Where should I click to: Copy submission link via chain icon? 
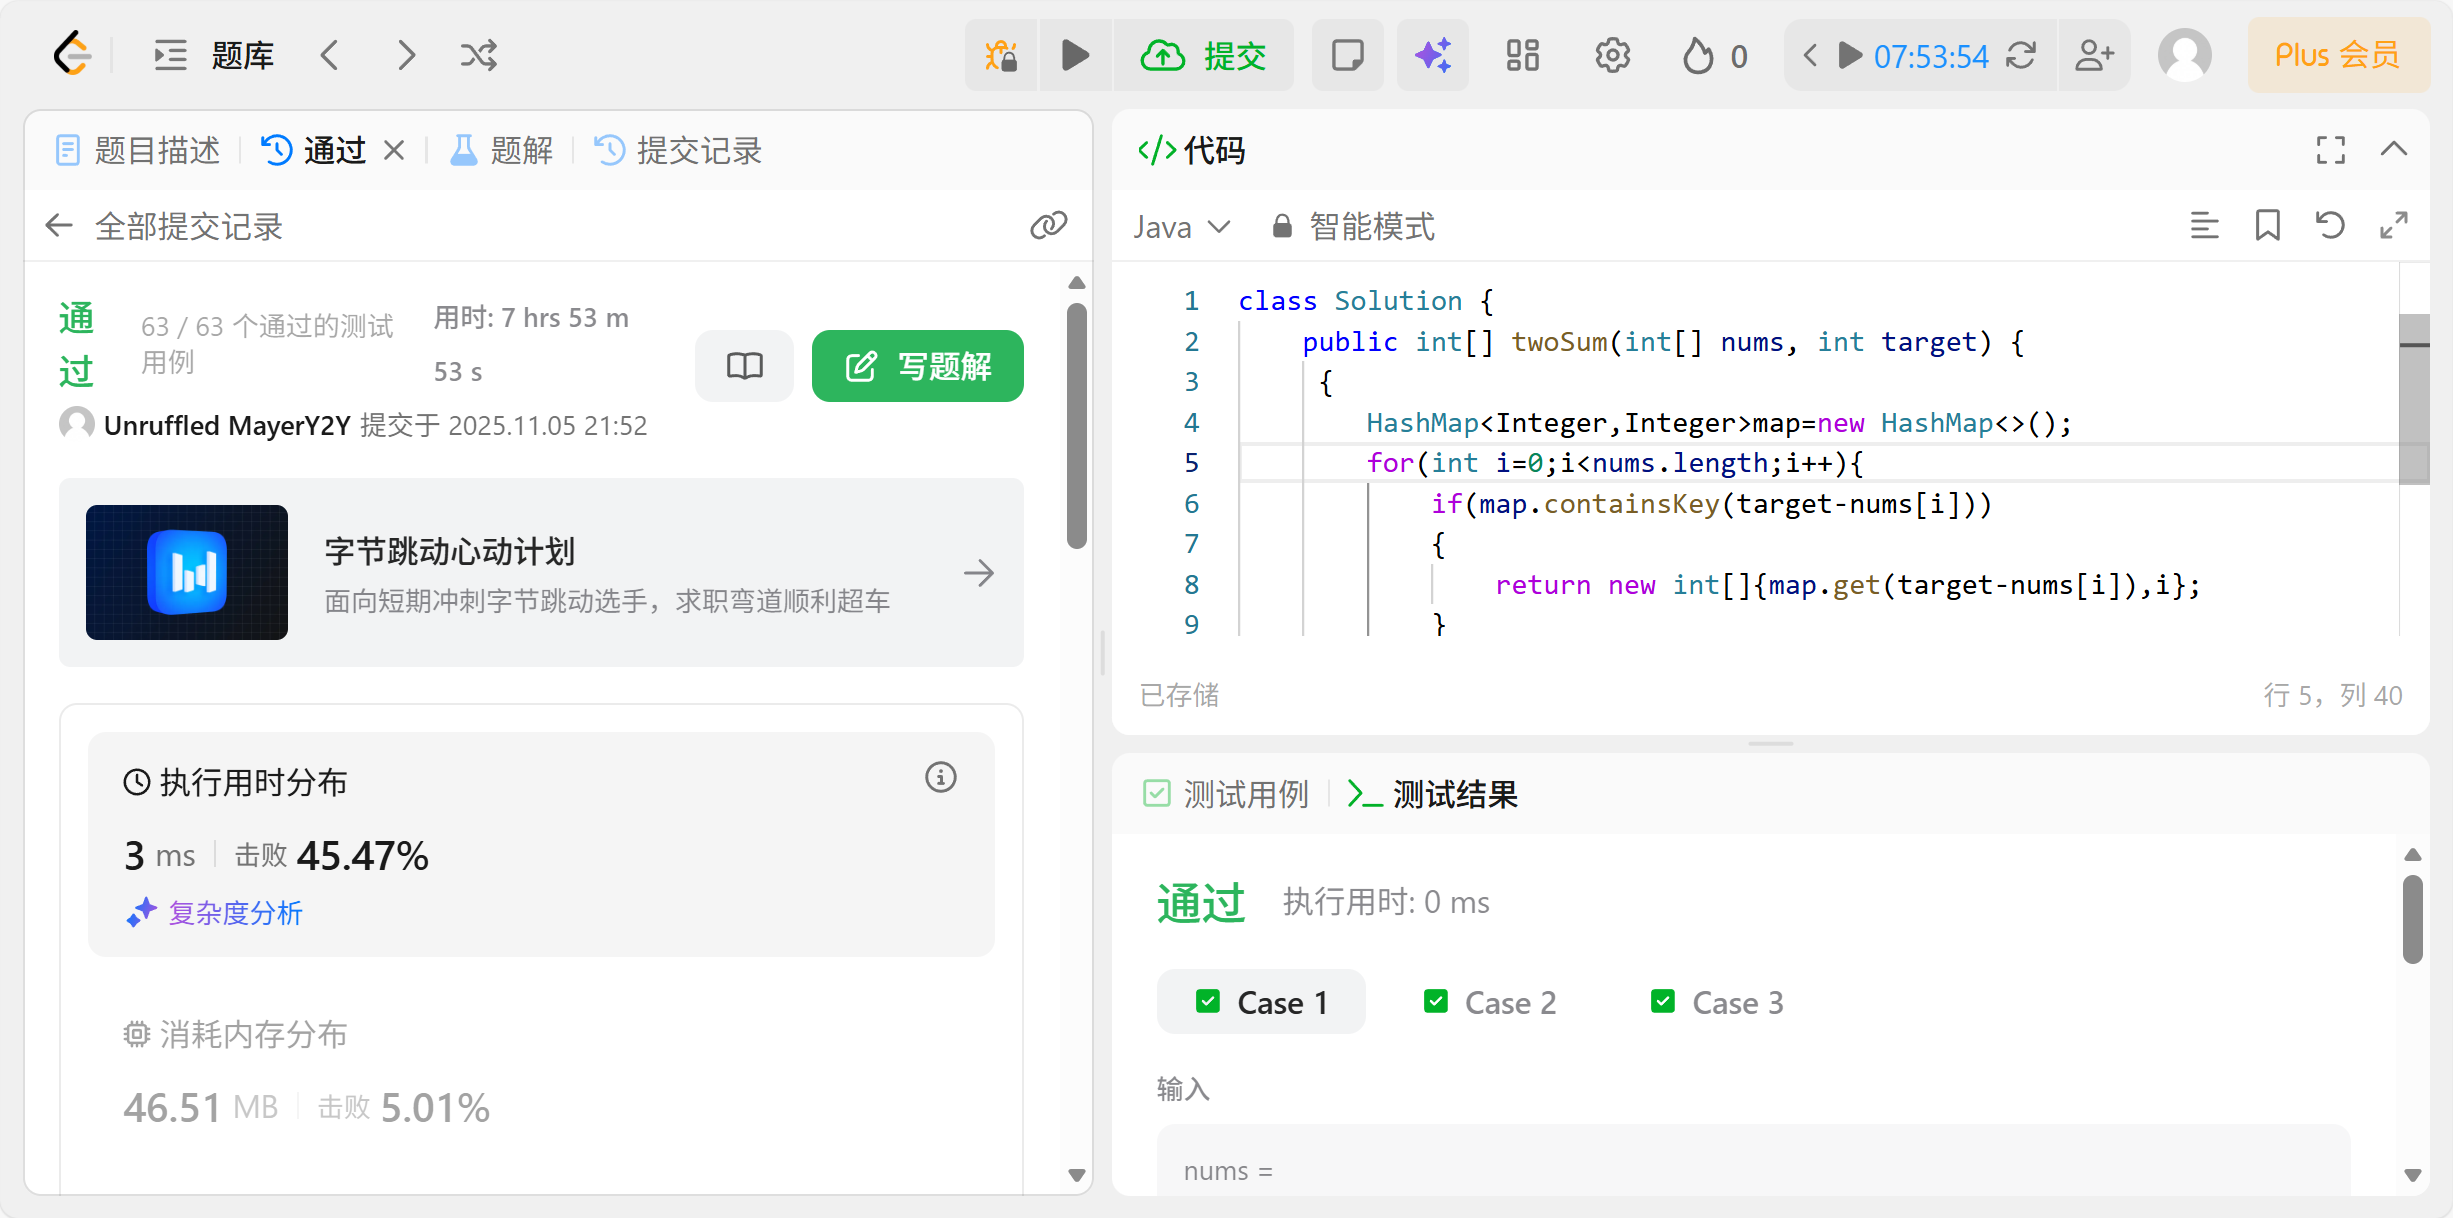tap(1048, 226)
